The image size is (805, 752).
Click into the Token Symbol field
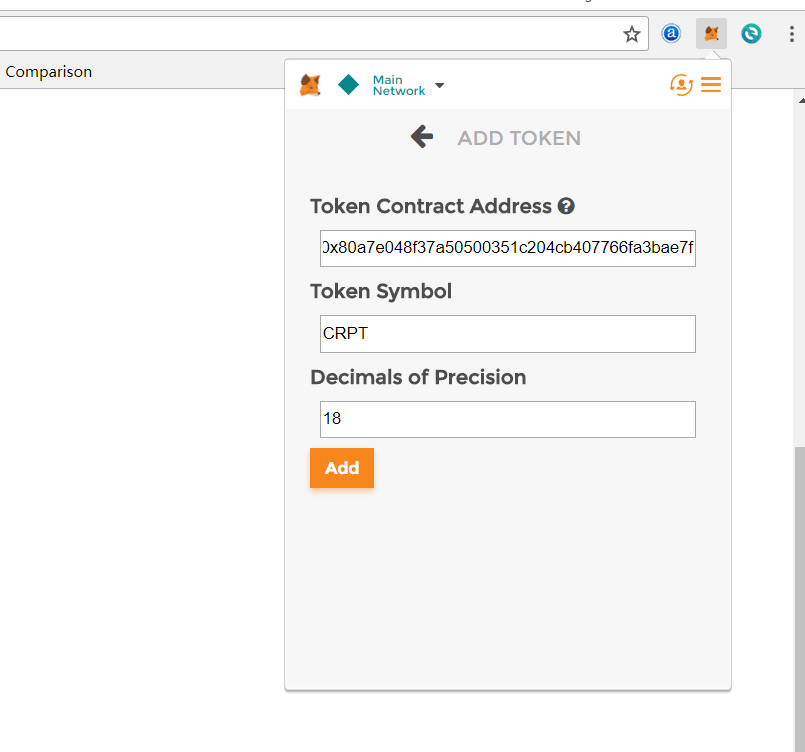[507, 334]
